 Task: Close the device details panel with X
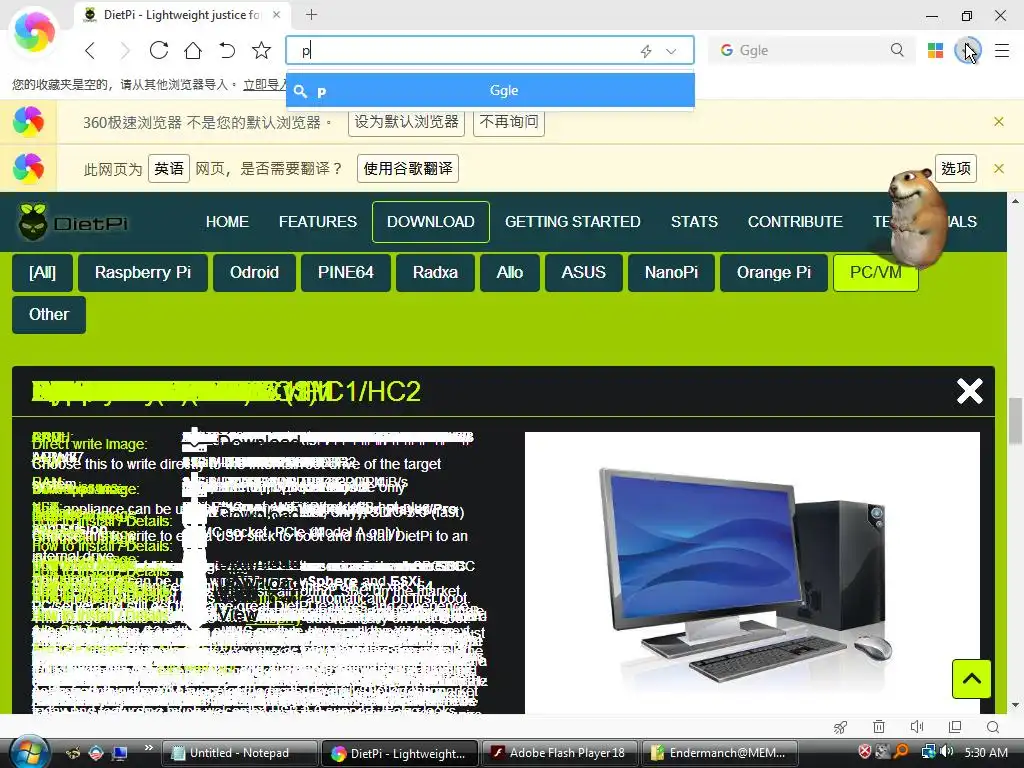pyautogui.click(x=969, y=391)
